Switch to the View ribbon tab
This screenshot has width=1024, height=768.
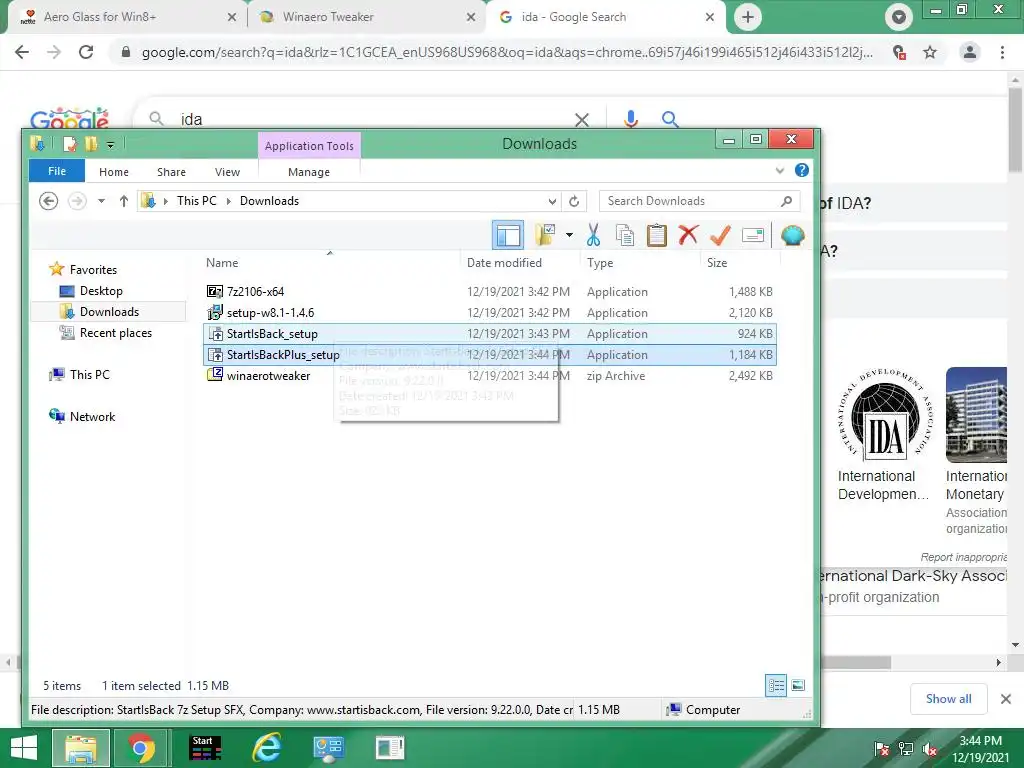[x=227, y=172]
